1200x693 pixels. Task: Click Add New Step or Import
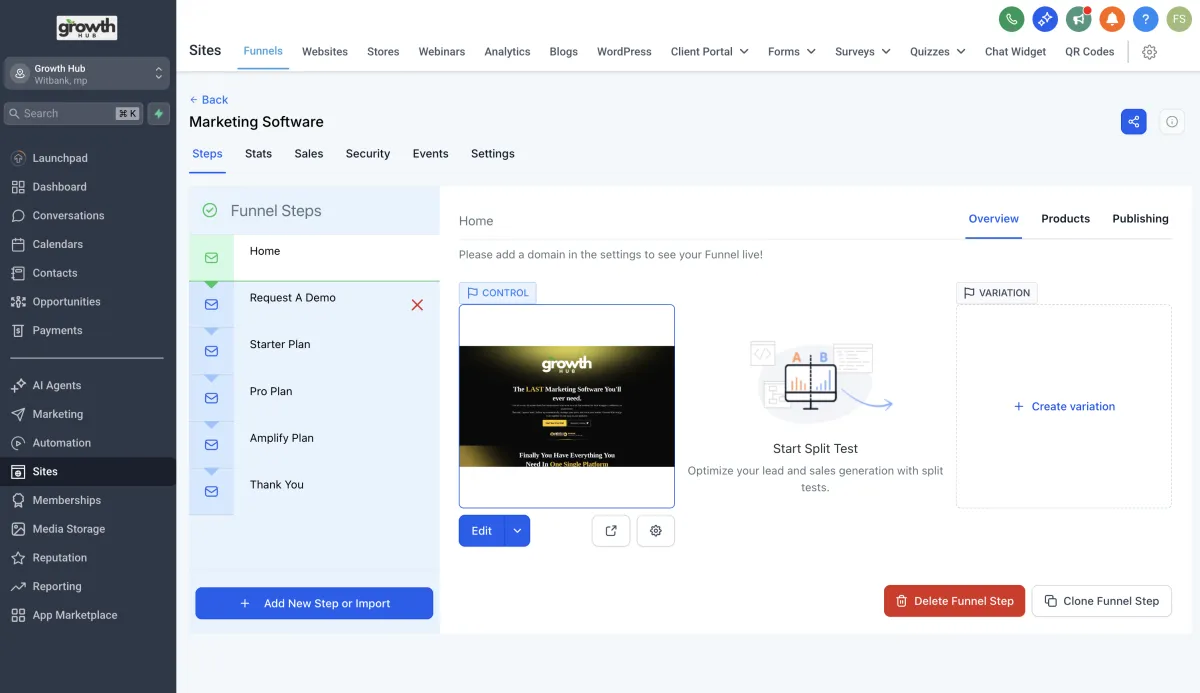tap(314, 603)
